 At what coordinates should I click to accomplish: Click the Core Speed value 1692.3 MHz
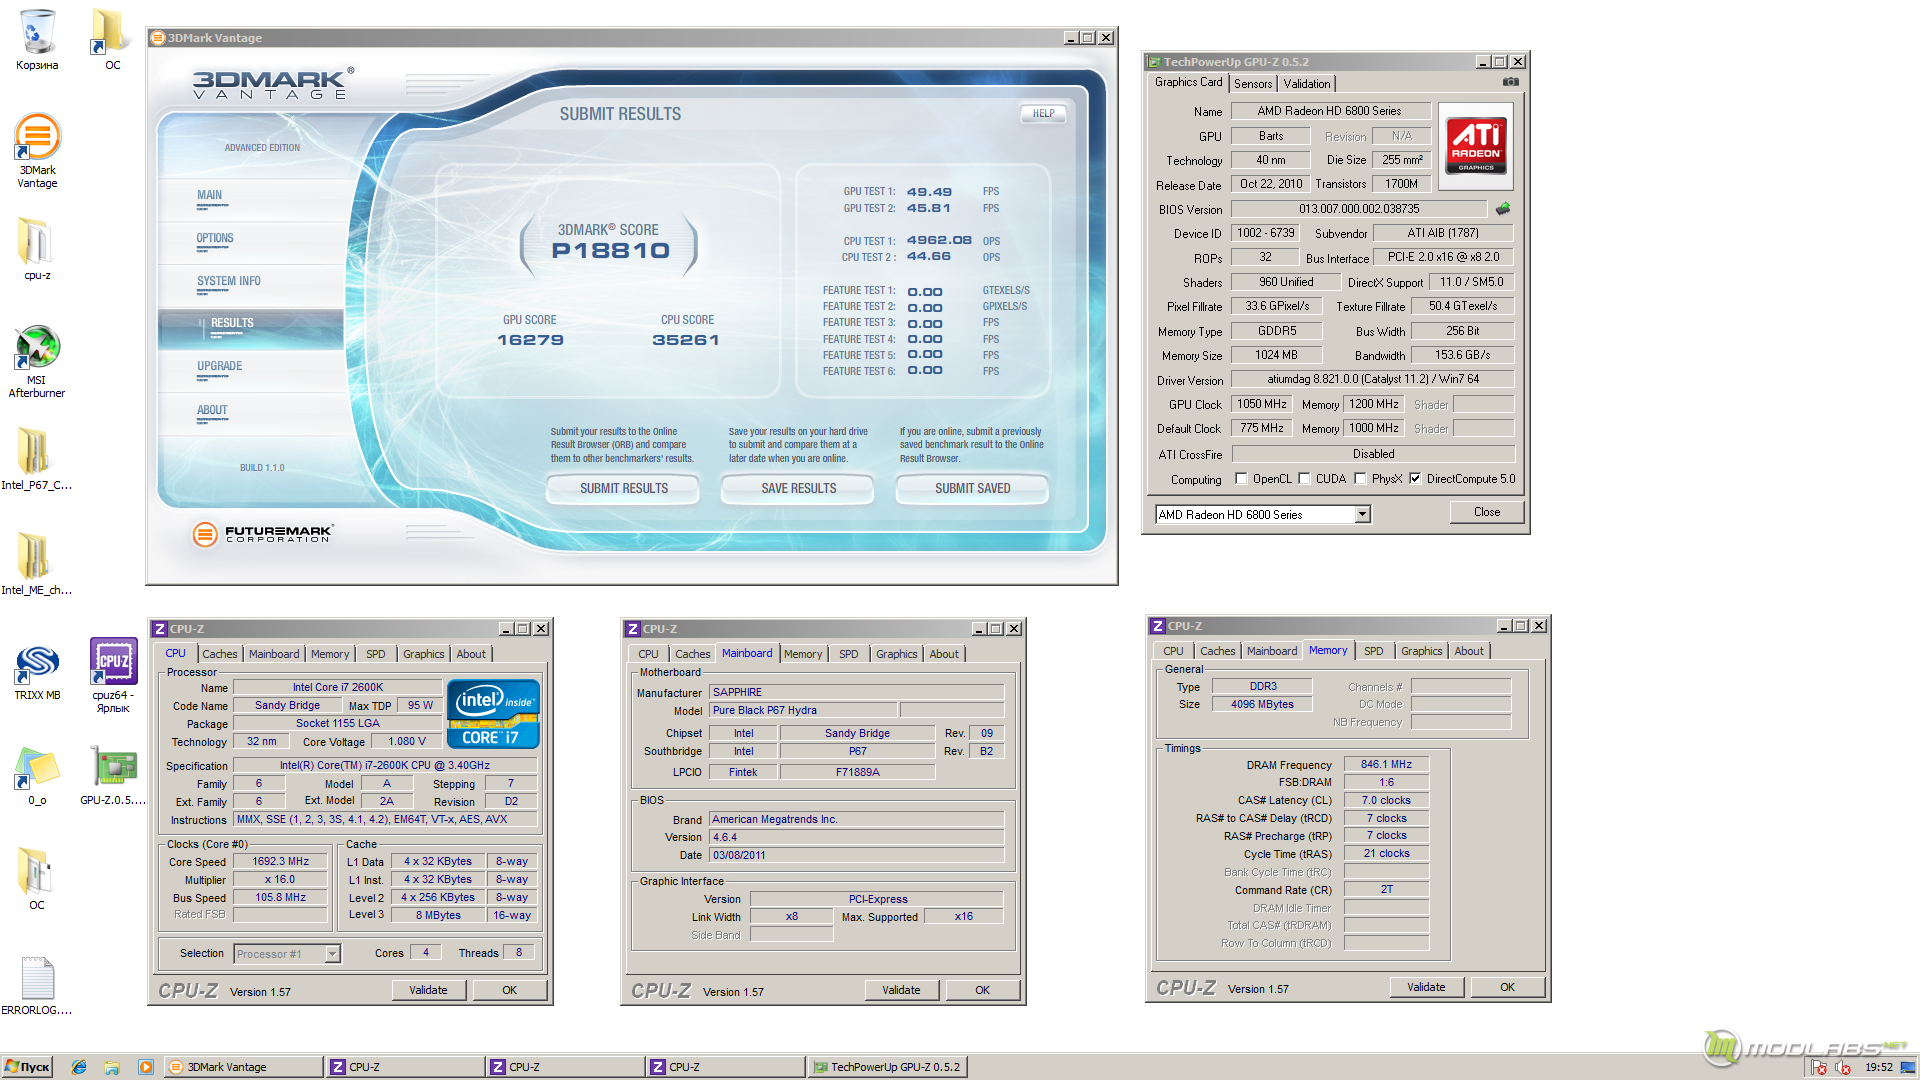pyautogui.click(x=280, y=861)
